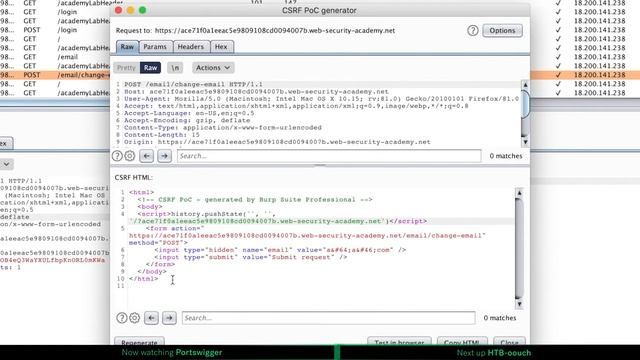Focus the request search field
Screen dimensions: 640x360
pos(329,156)
